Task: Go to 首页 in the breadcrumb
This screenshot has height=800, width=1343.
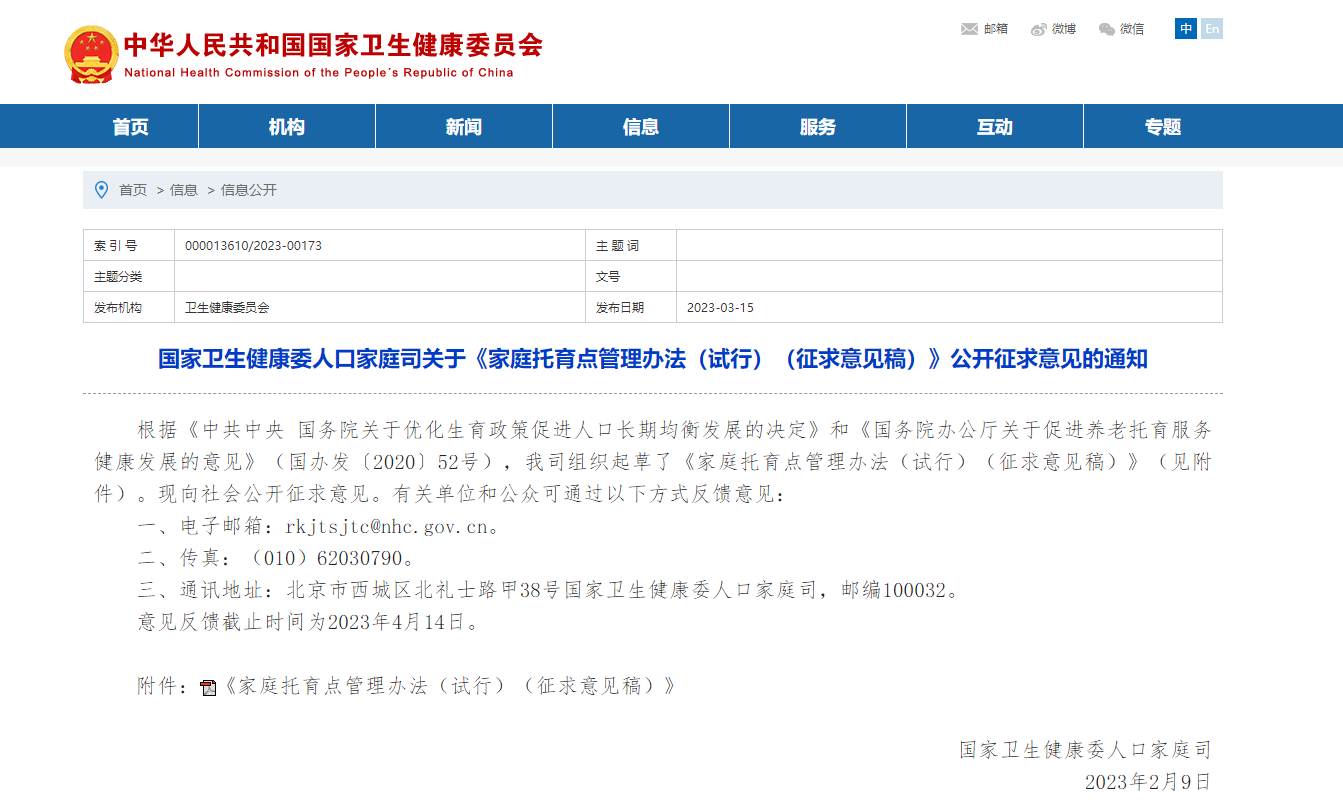Action: (x=133, y=190)
